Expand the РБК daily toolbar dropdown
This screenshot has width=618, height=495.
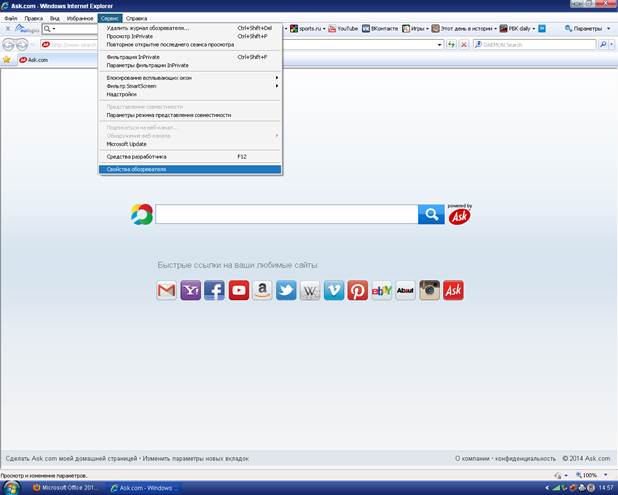point(534,29)
